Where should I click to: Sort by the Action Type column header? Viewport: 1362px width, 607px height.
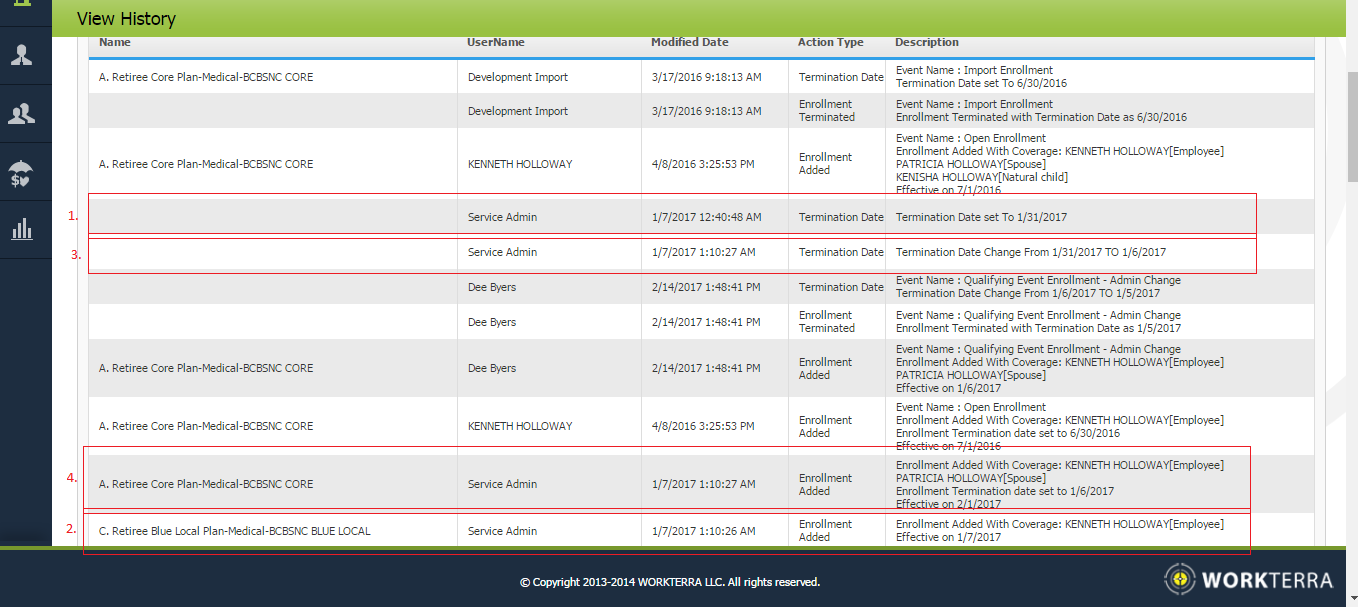pyautogui.click(x=830, y=43)
